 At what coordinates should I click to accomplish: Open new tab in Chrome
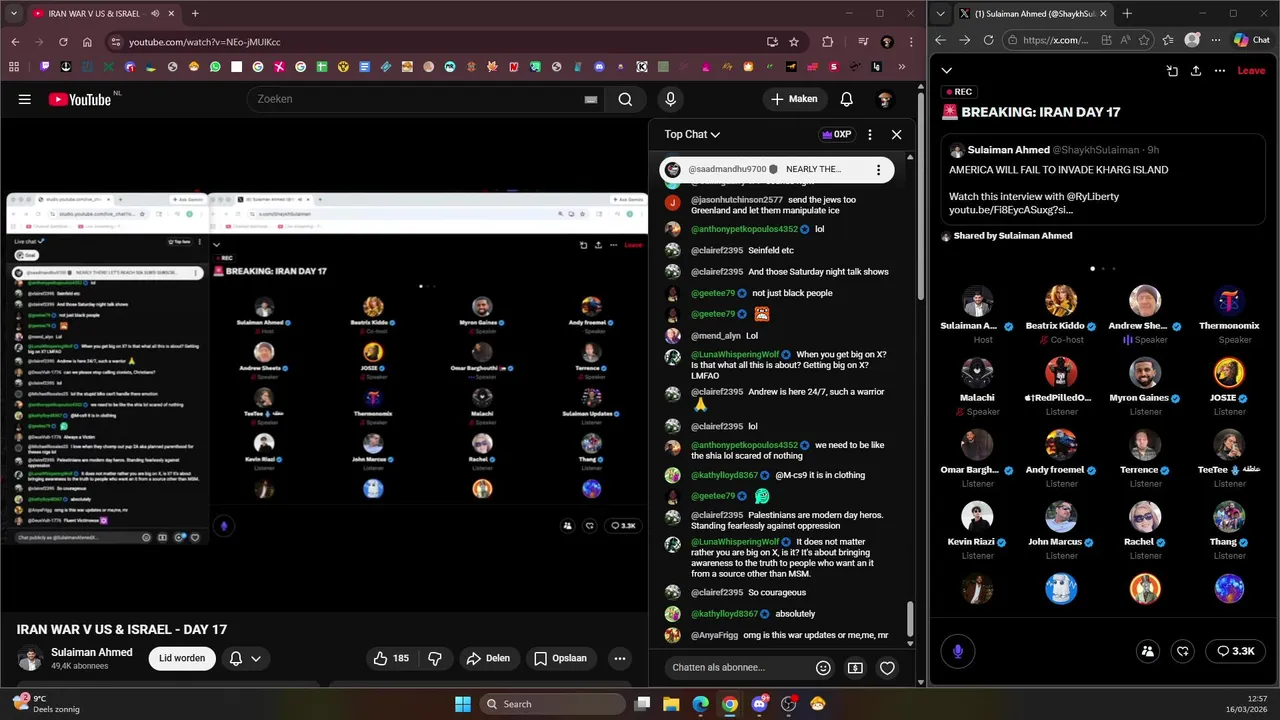click(x=195, y=14)
